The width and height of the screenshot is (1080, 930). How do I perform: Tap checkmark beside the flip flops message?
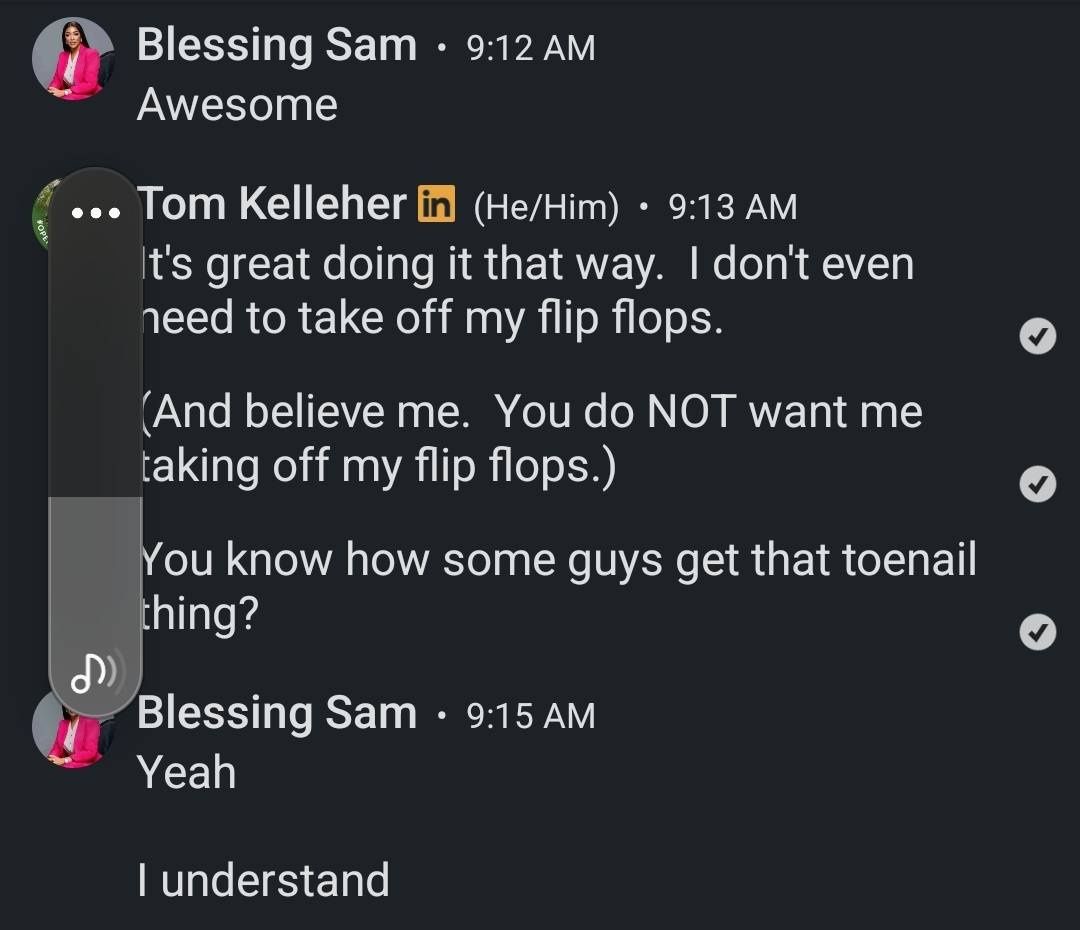coord(1037,337)
